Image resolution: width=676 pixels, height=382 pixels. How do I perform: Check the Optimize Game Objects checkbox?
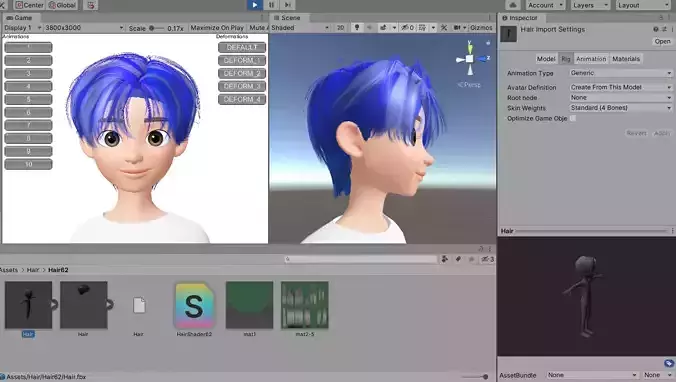click(x=573, y=118)
